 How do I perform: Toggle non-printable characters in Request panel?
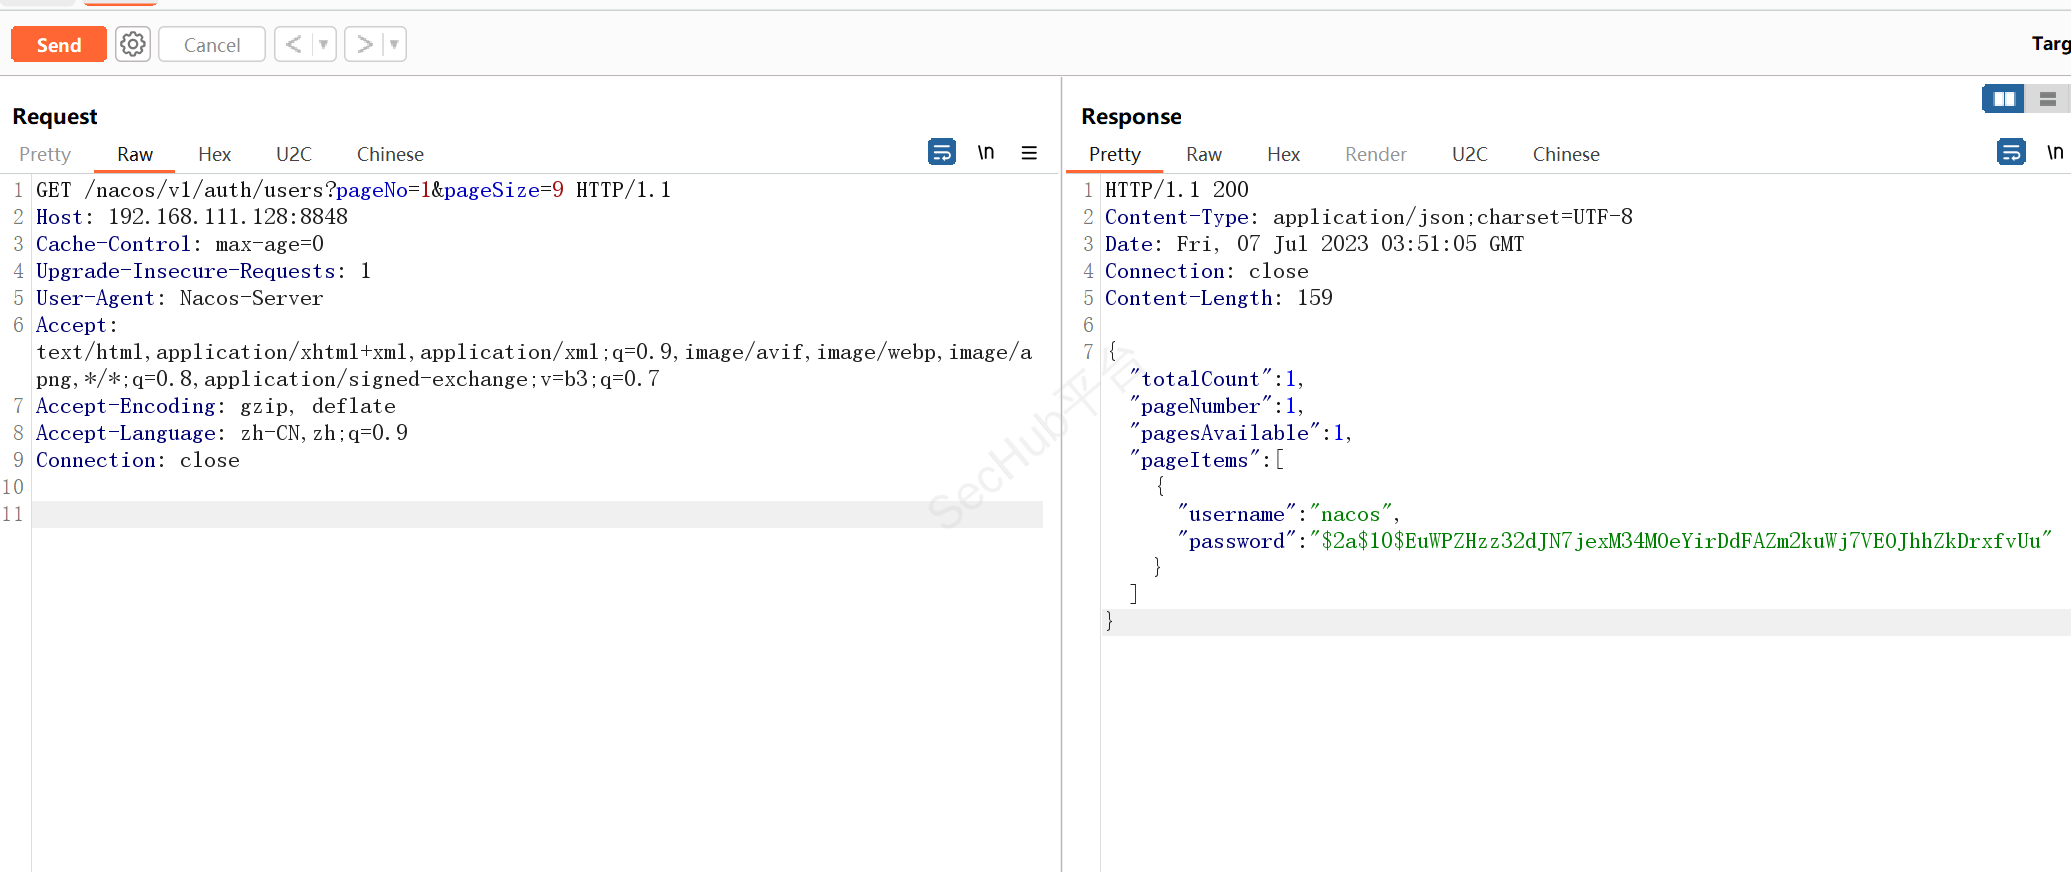[x=986, y=152]
